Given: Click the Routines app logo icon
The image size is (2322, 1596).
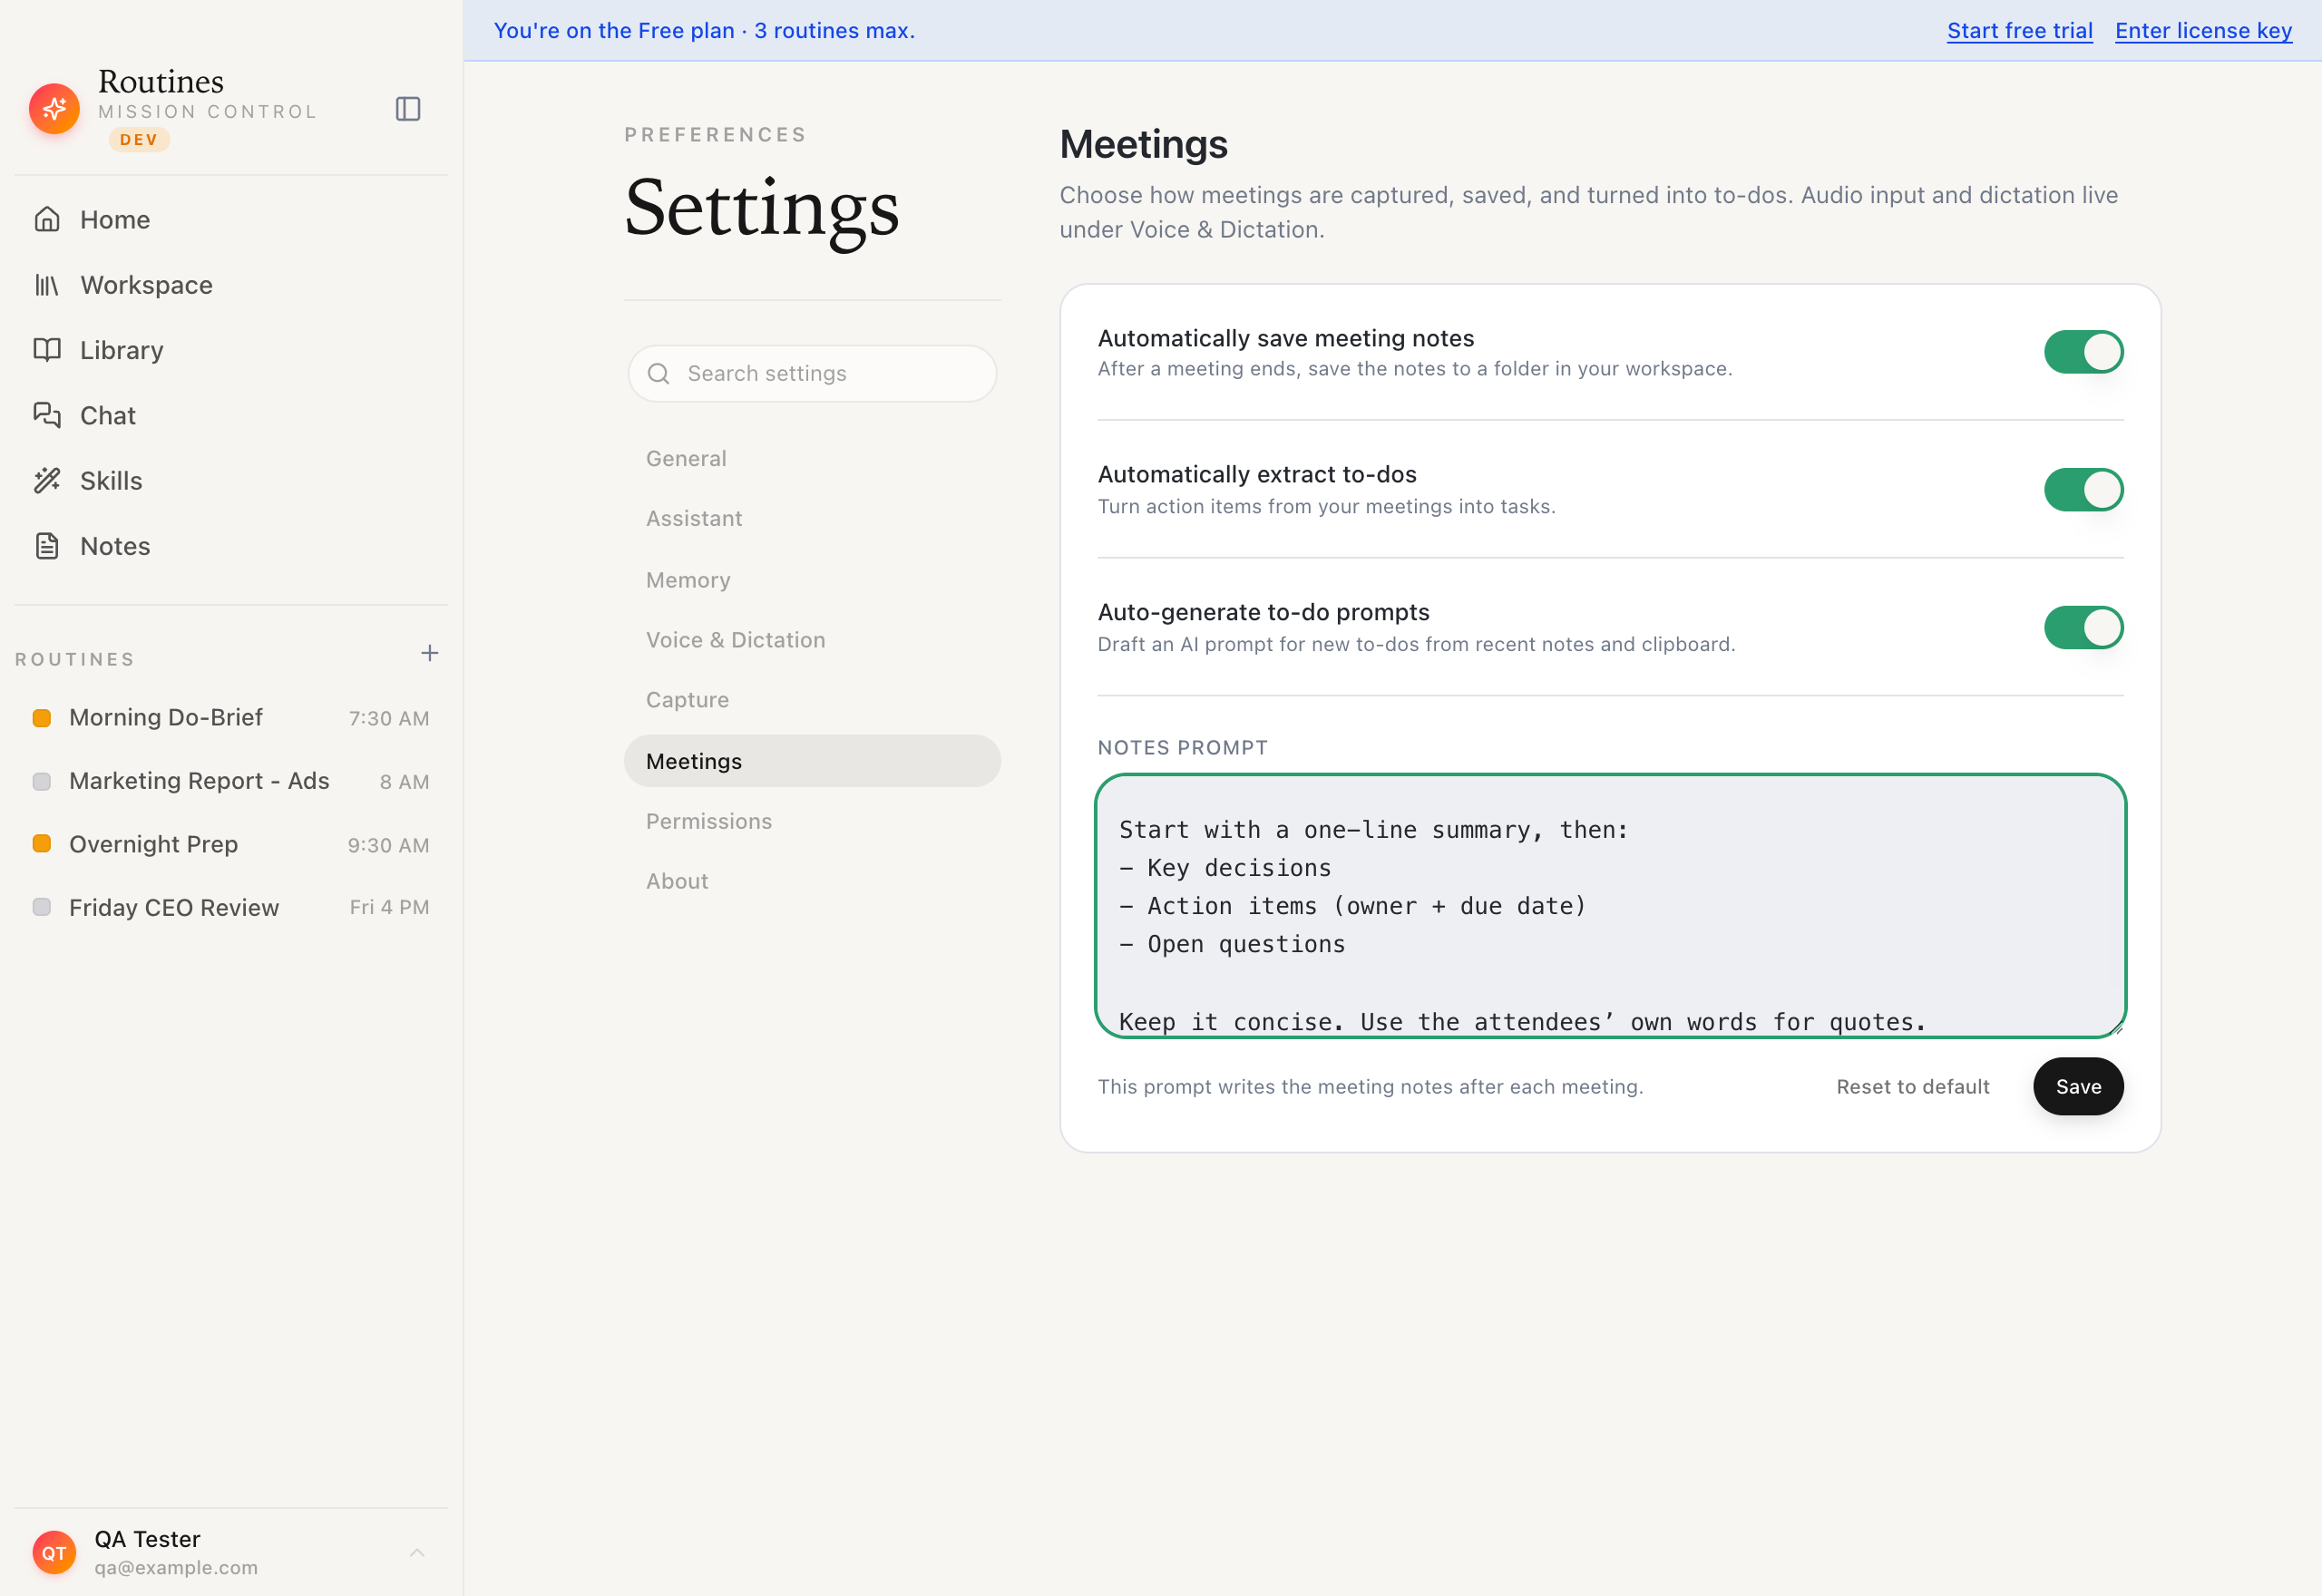Looking at the screenshot, I should (54, 108).
